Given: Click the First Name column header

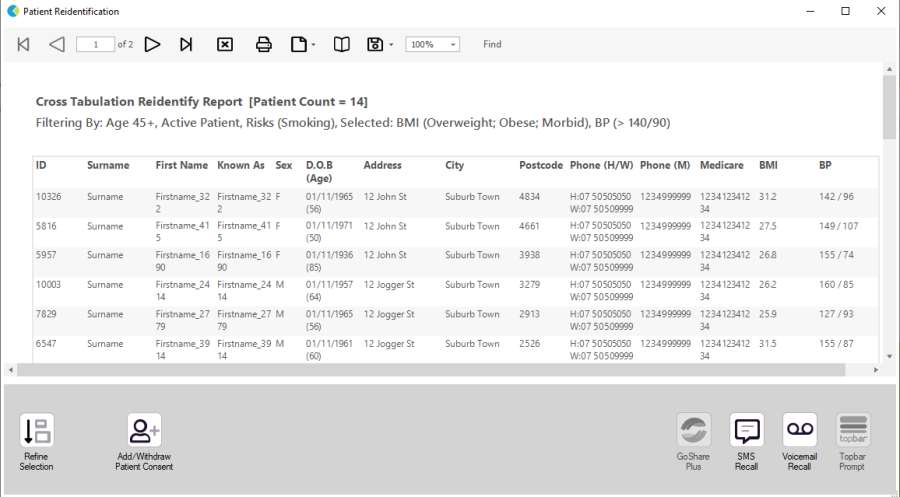Looking at the screenshot, I should 181,165.
